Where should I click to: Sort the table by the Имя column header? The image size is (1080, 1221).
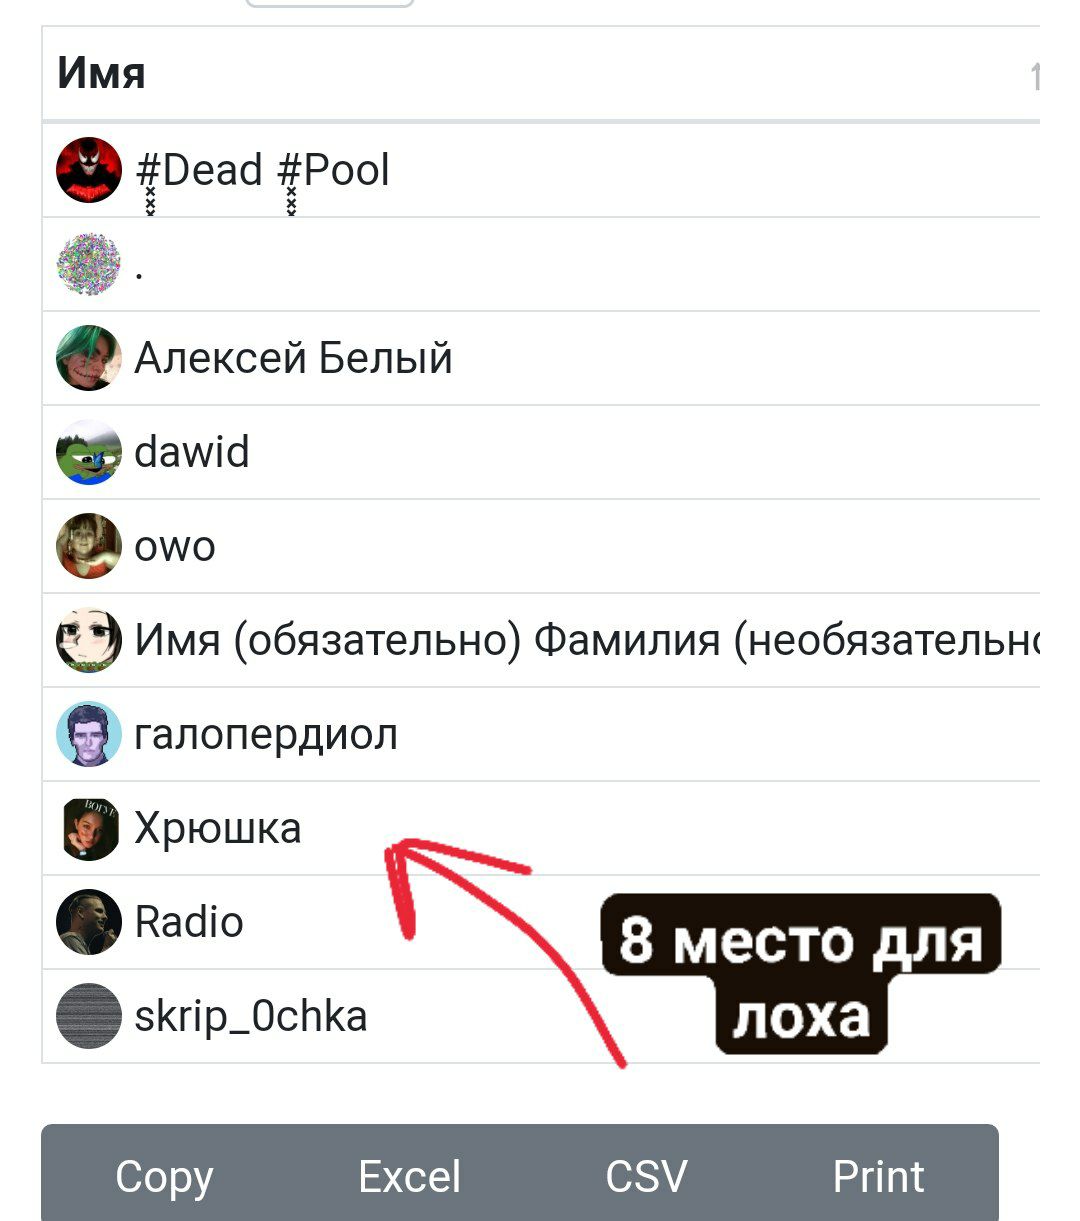pyautogui.click(x=540, y=74)
